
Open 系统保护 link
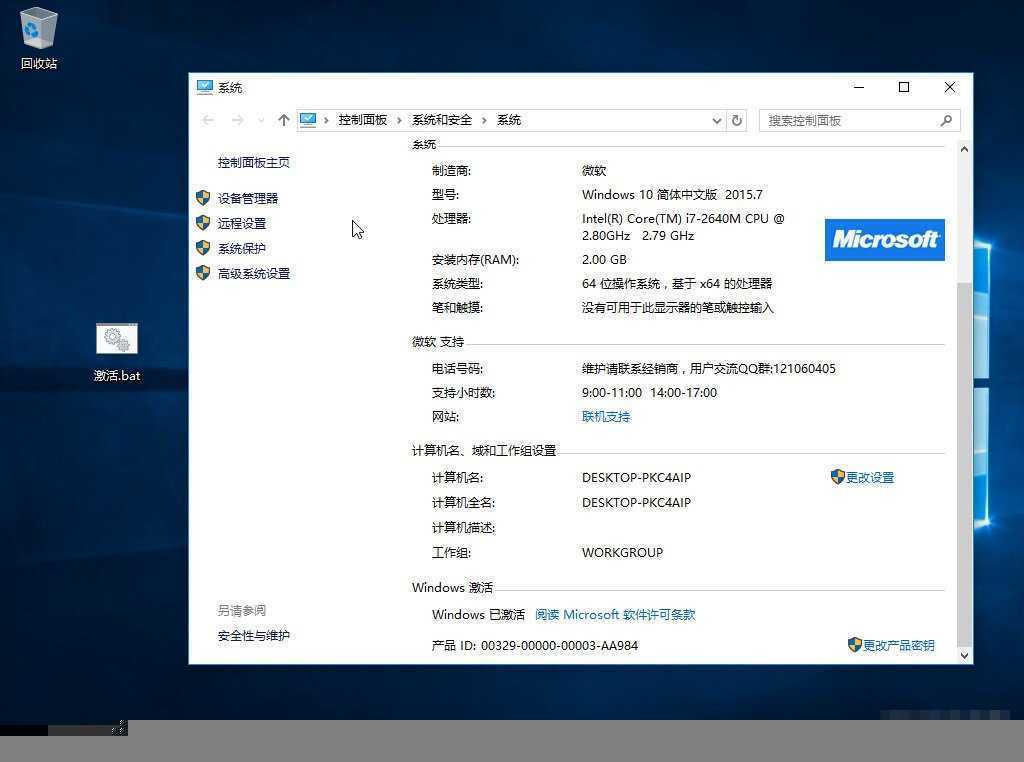242,249
